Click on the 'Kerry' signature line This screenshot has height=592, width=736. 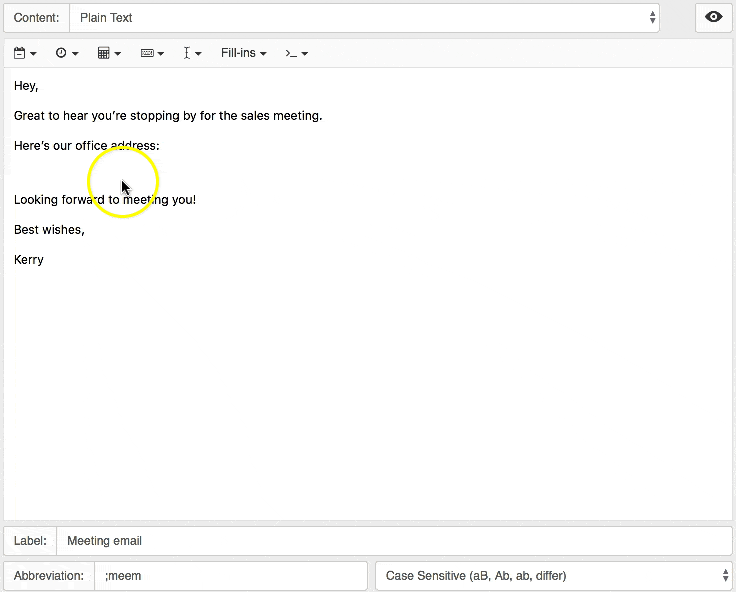(x=29, y=260)
